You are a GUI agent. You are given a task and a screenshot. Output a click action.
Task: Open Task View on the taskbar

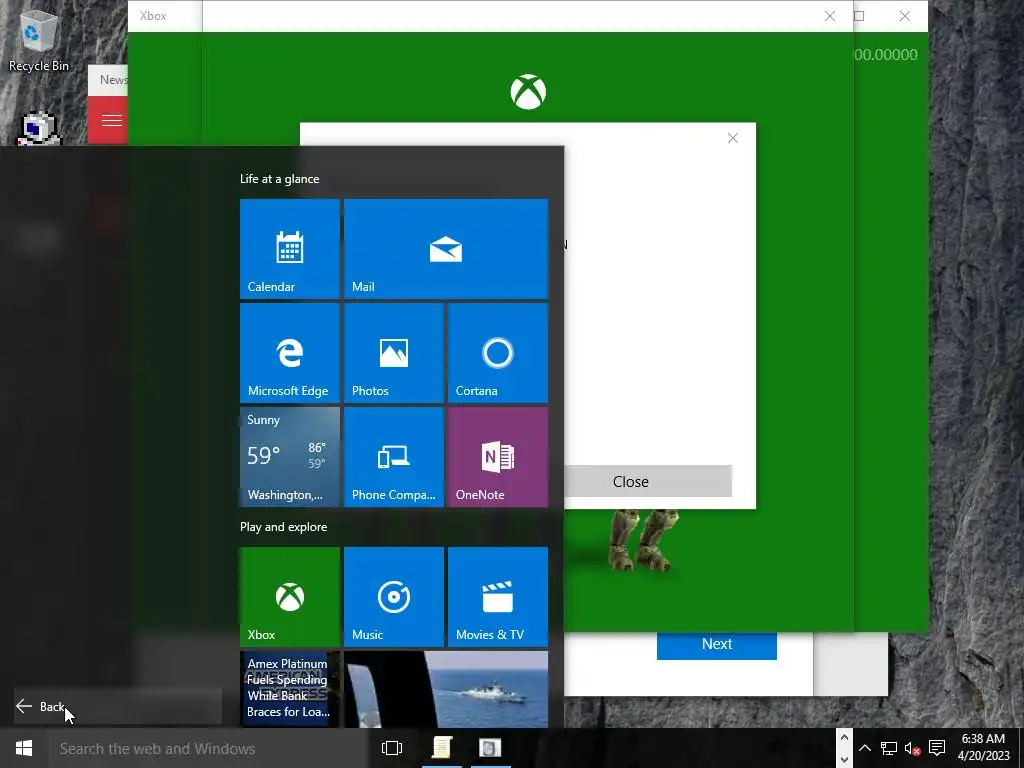pos(392,748)
